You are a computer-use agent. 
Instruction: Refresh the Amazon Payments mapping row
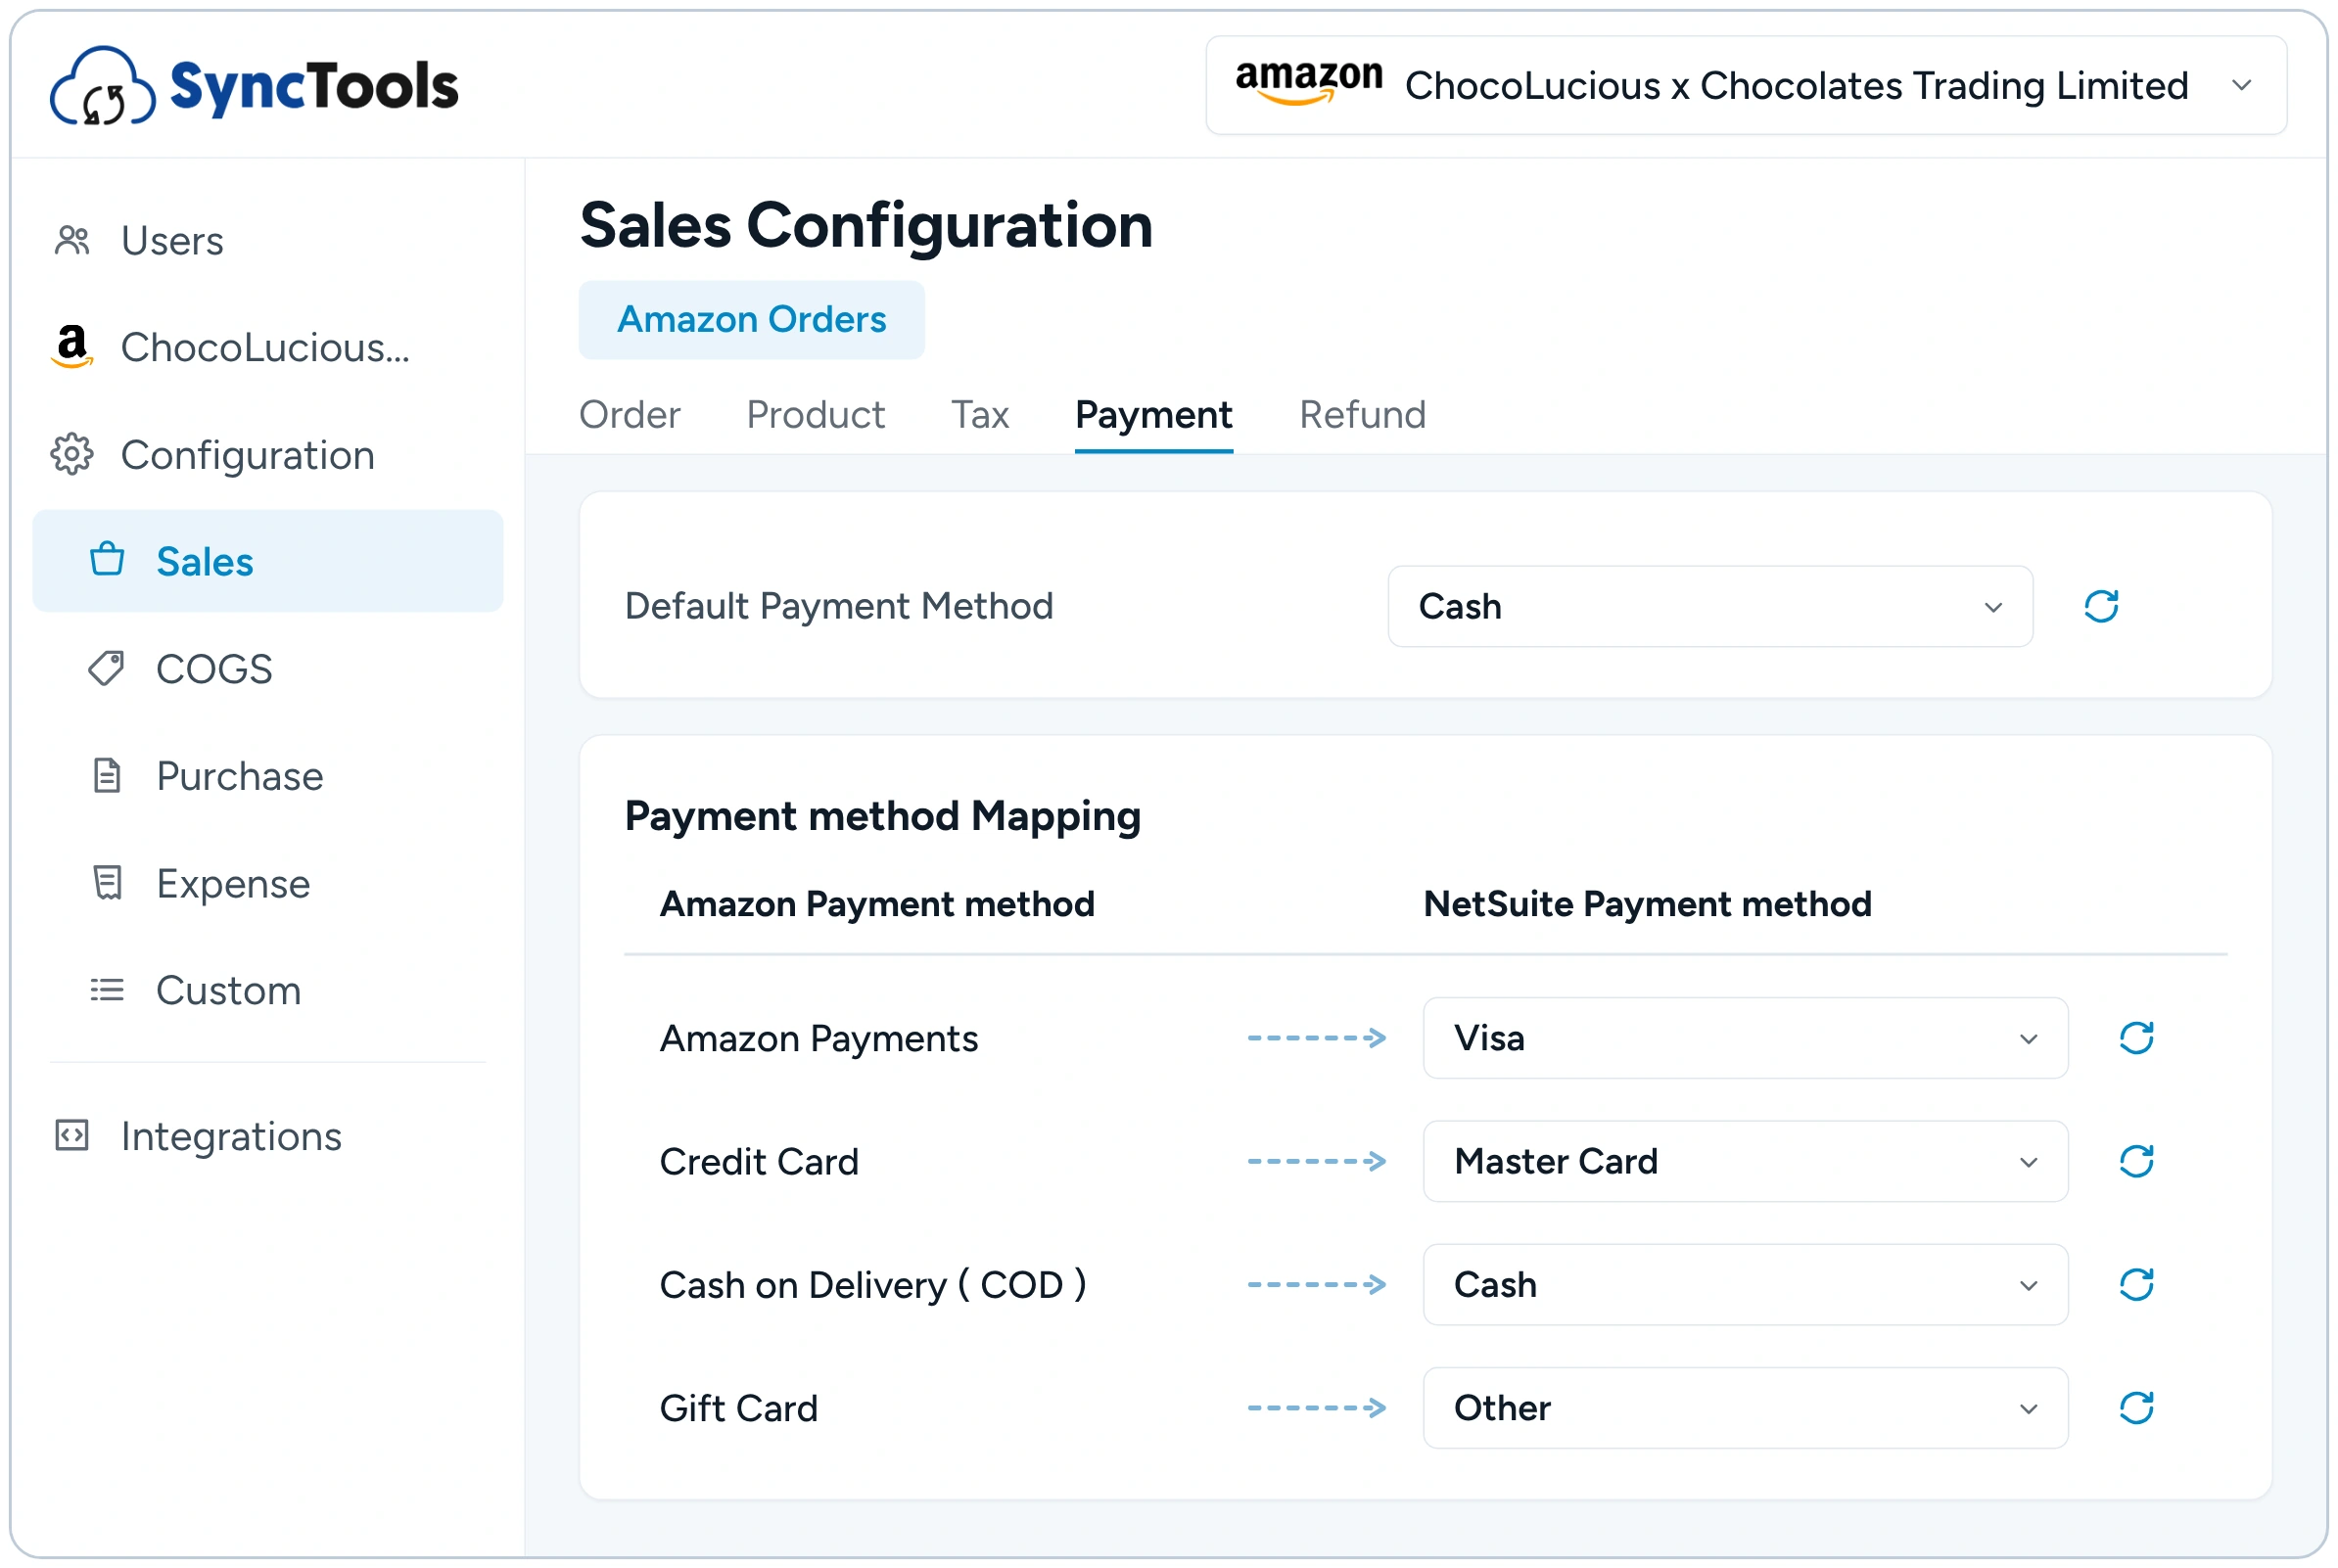[2135, 1038]
